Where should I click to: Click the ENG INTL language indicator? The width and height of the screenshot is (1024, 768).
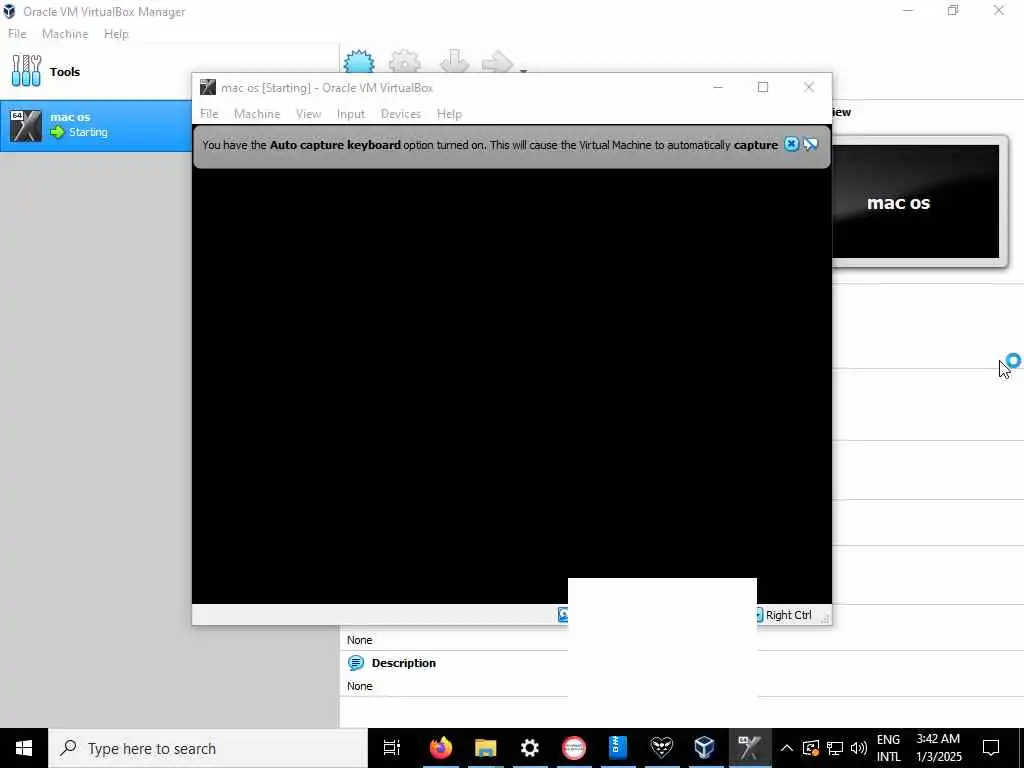[888, 748]
